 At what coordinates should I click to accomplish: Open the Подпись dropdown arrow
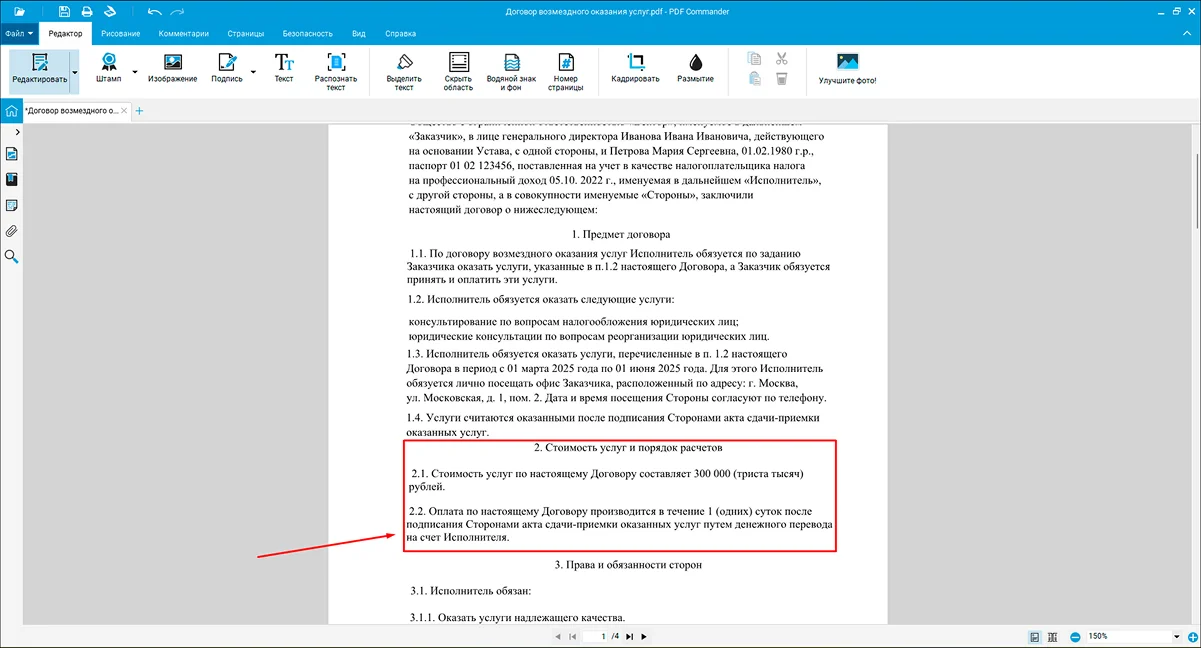click(252, 72)
